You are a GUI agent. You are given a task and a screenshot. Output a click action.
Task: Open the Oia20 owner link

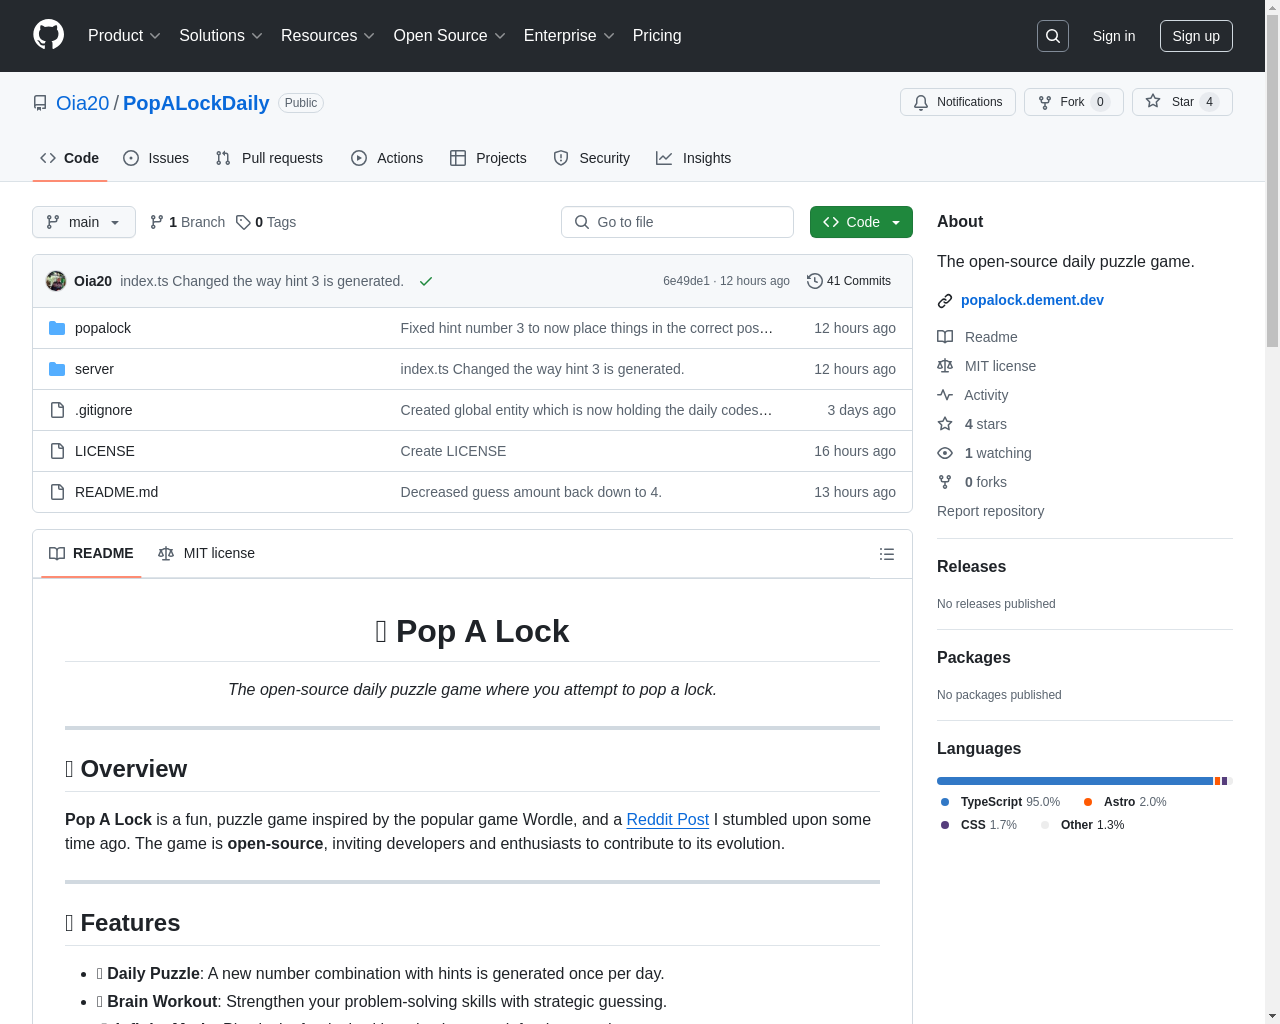pyautogui.click(x=83, y=103)
